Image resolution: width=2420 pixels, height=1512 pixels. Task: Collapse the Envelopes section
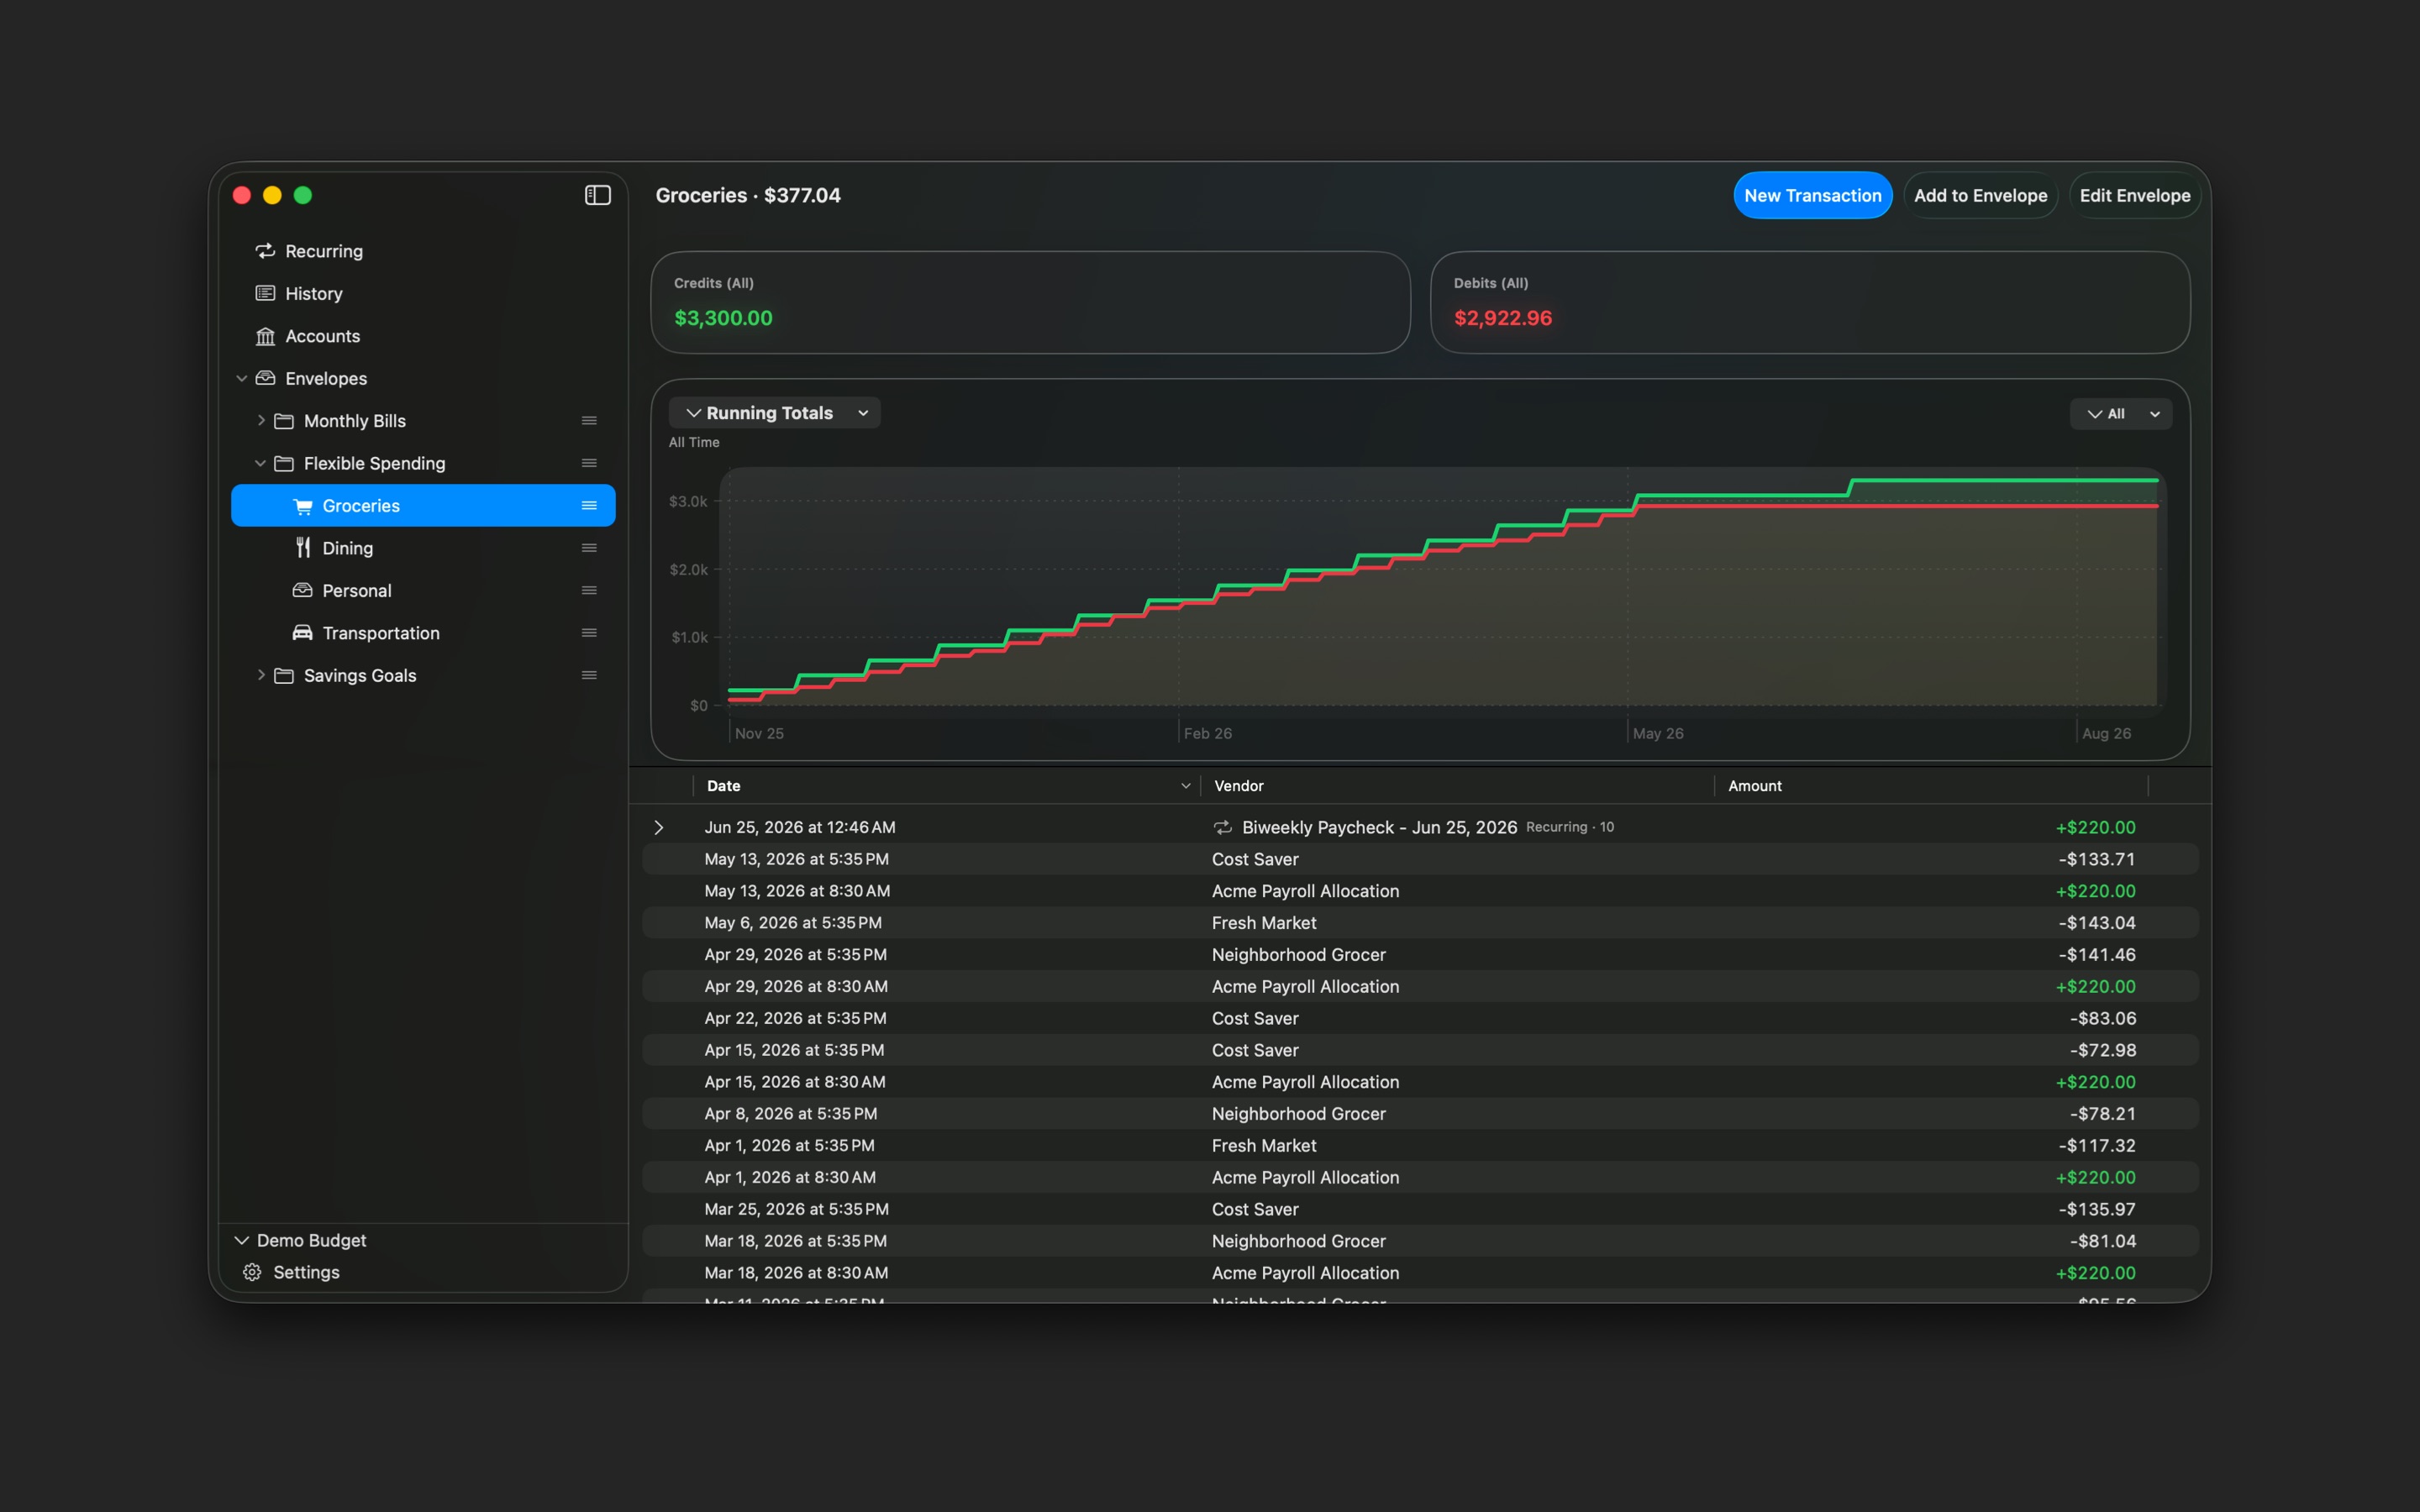pyautogui.click(x=241, y=378)
